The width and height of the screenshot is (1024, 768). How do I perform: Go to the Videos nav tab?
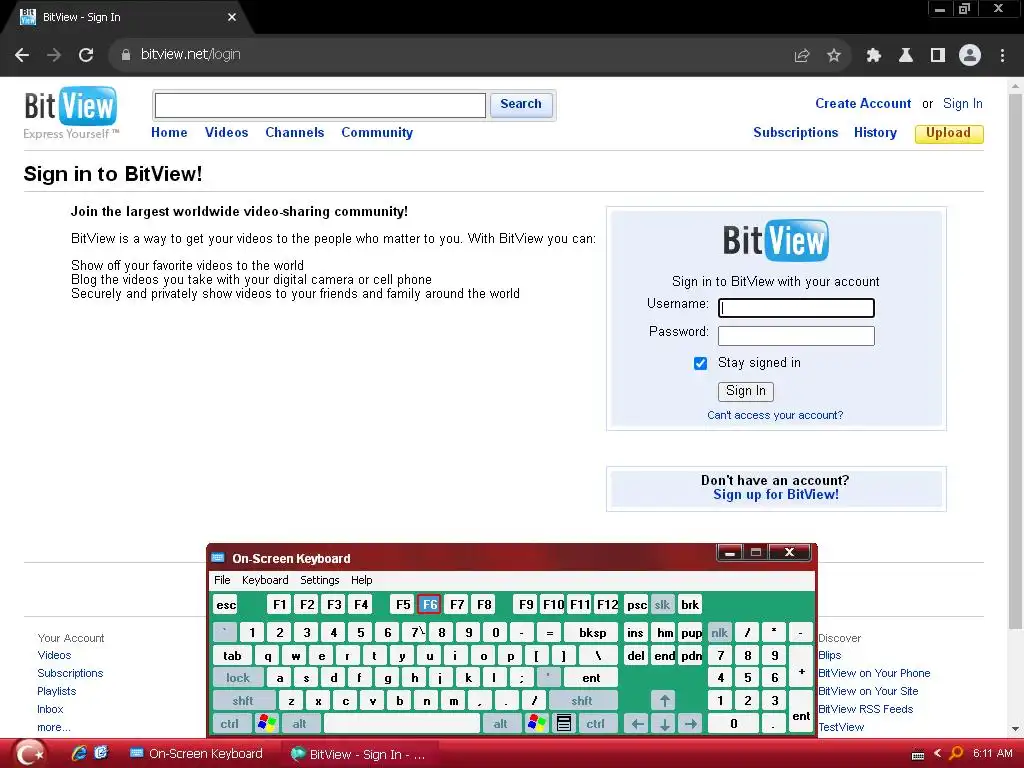point(226,133)
